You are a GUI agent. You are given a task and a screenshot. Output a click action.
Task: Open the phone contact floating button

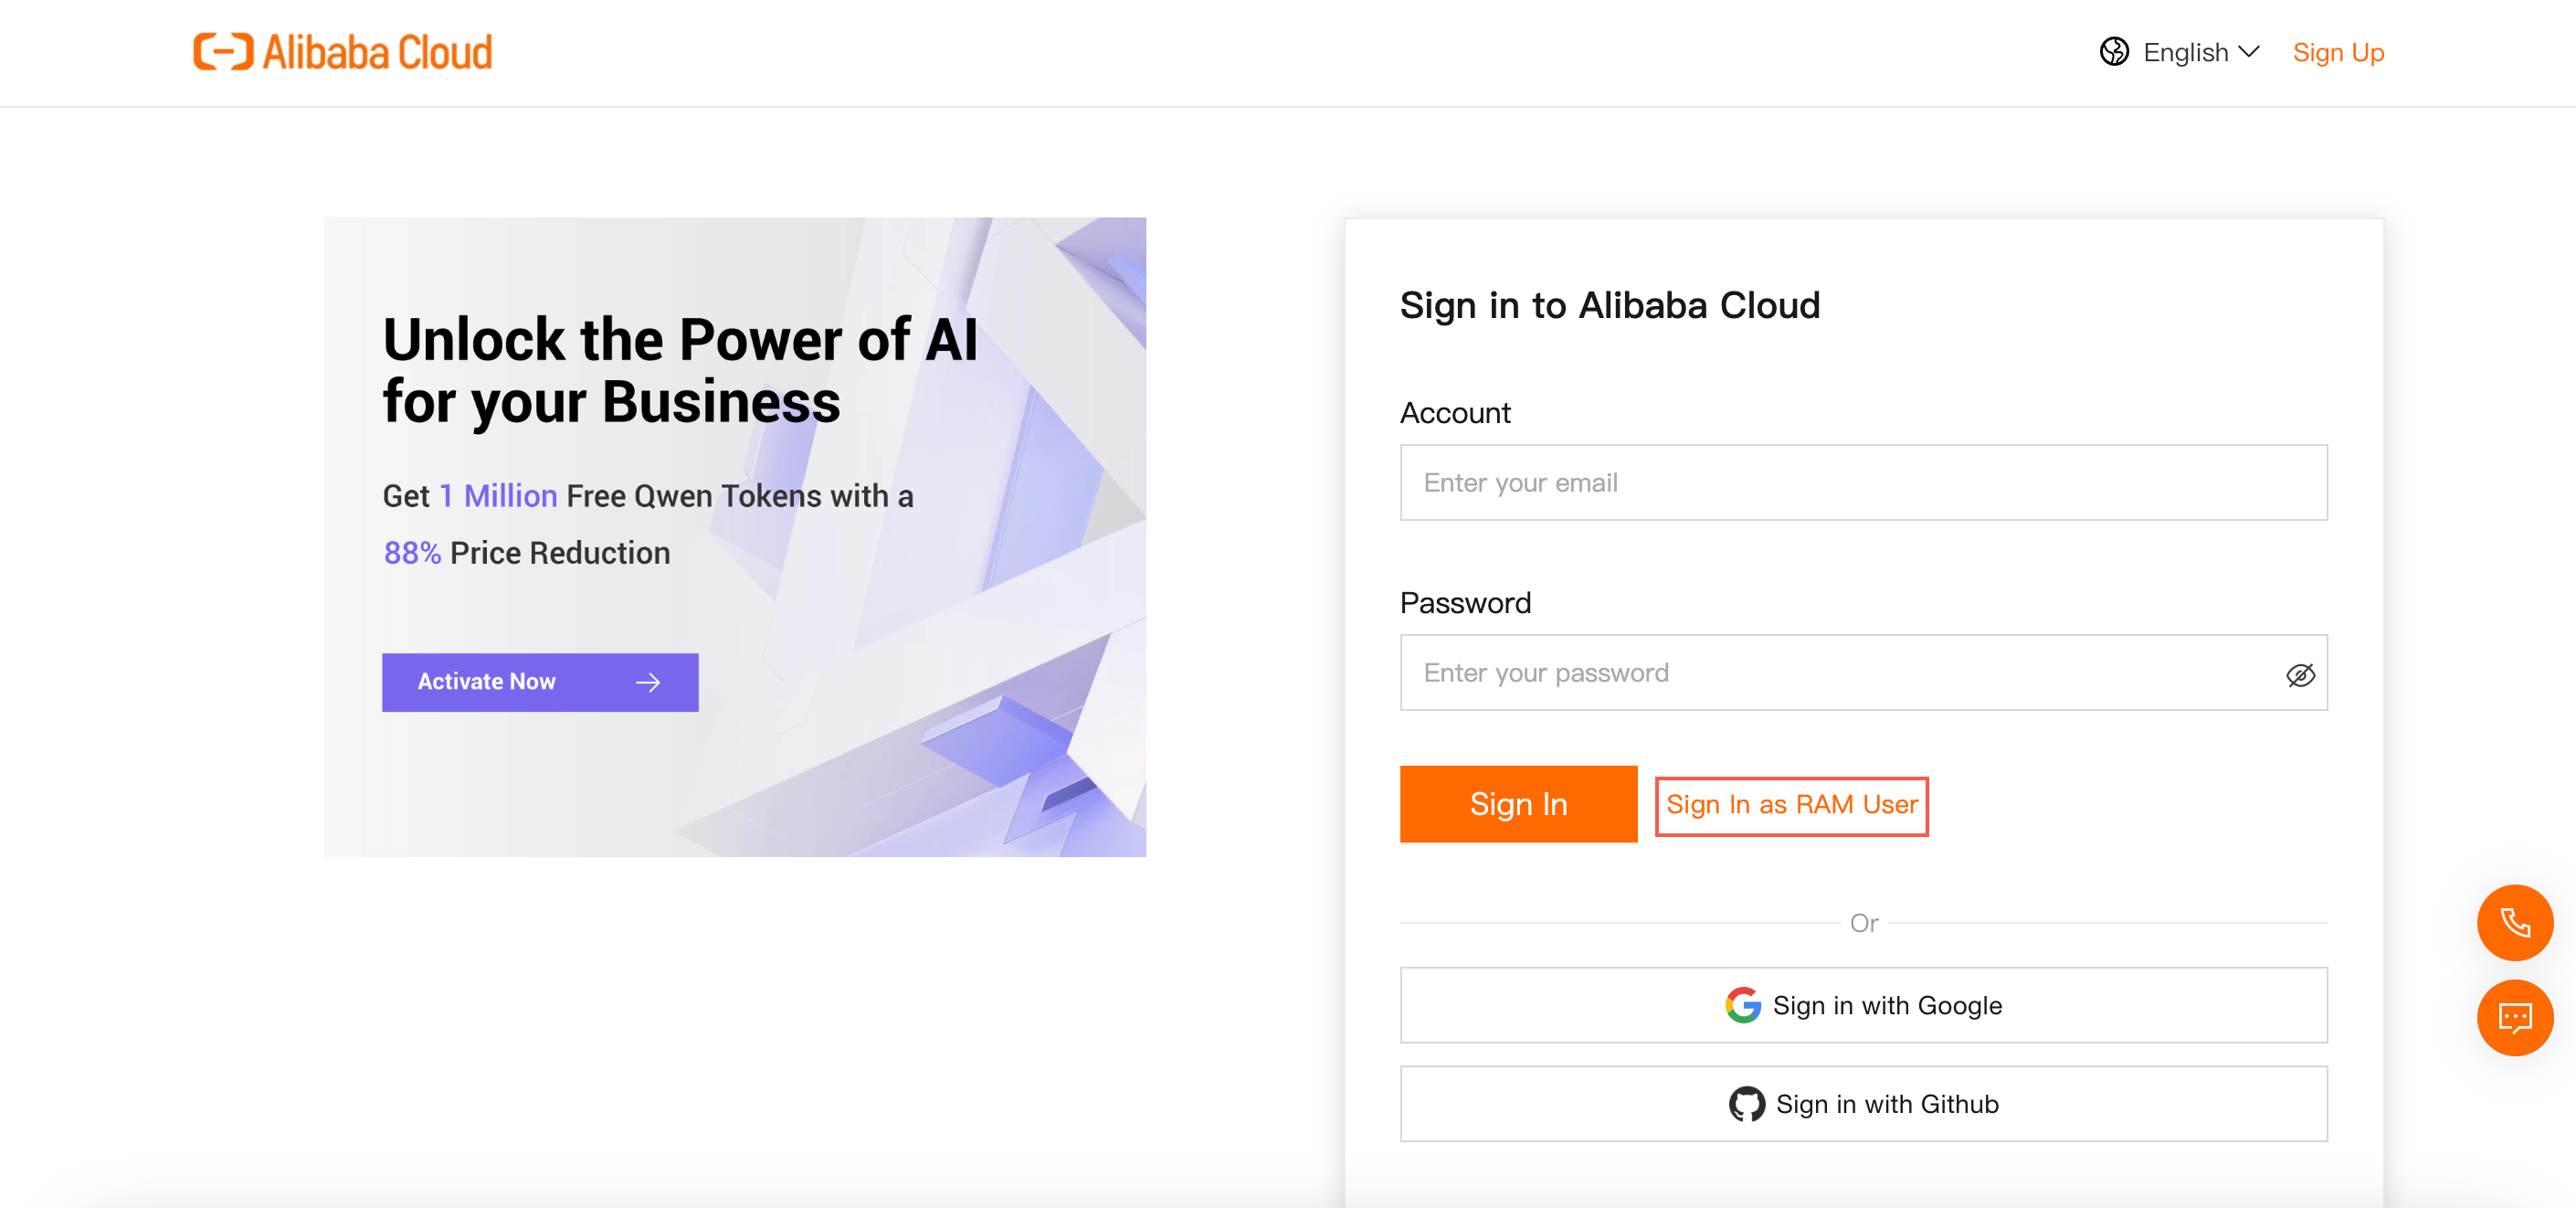[x=2514, y=922]
